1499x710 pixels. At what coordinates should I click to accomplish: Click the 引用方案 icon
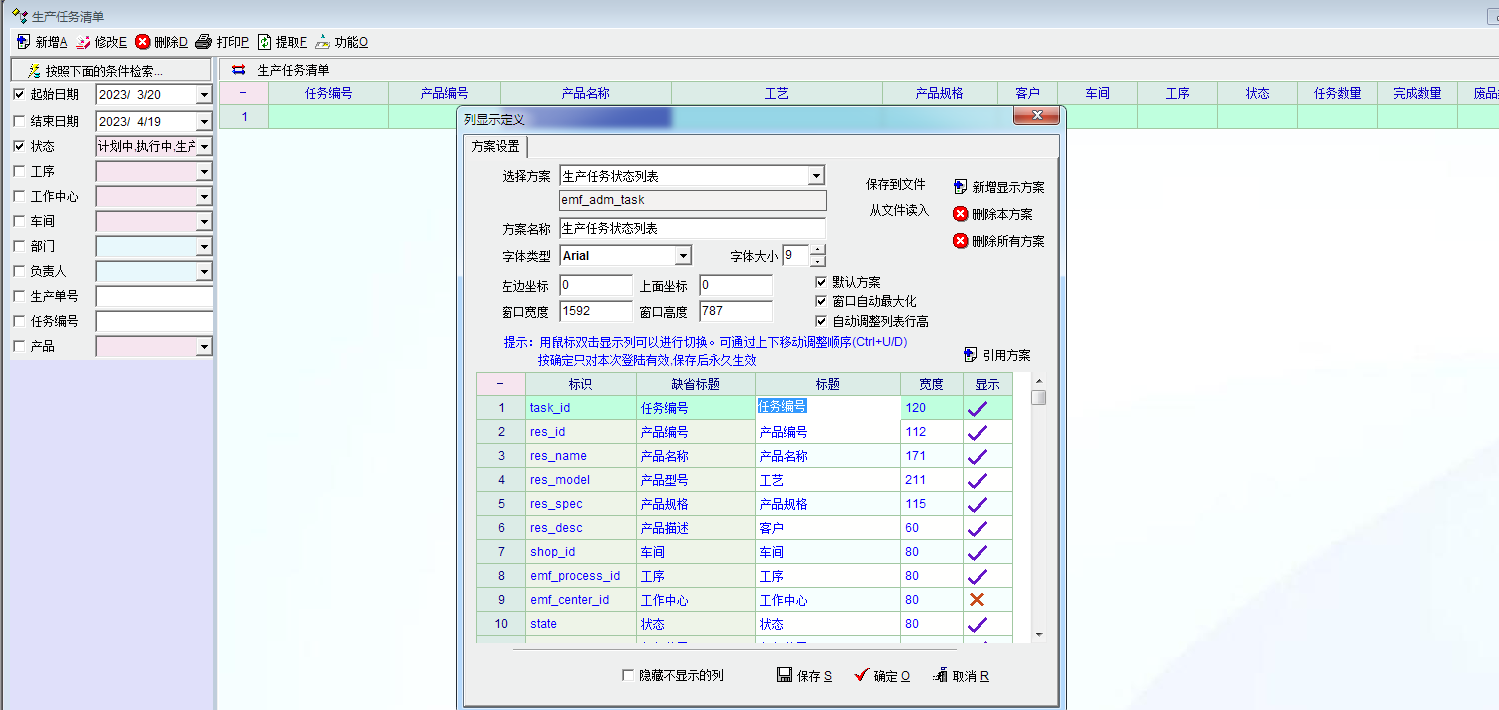[970, 355]
